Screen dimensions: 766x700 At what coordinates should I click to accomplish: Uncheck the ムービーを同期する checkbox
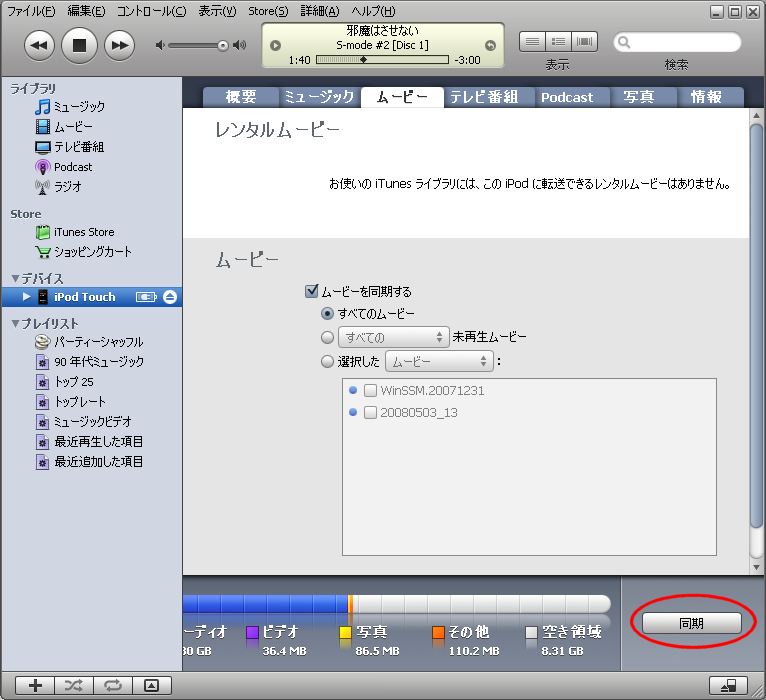pos(311,292)
